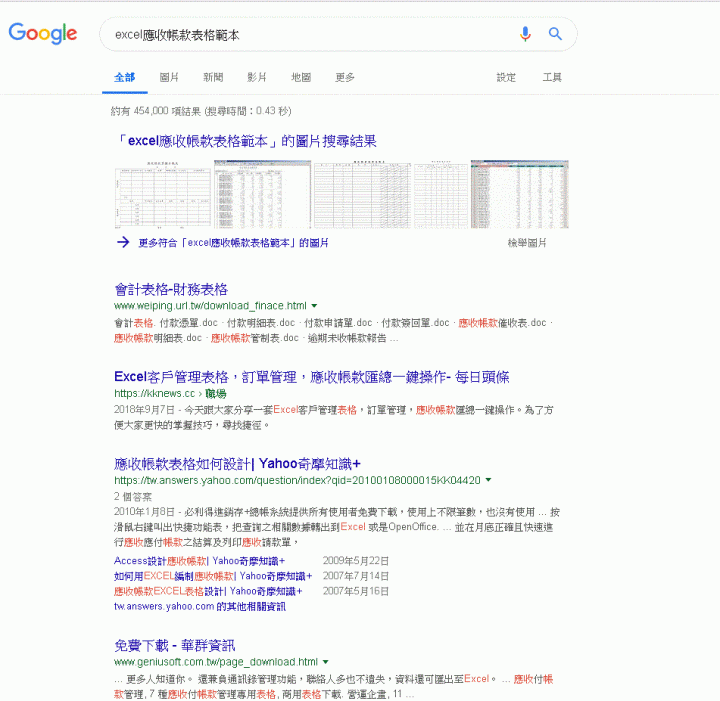Expand dropdown arrow next to weiping.url.tw URL
720x701 pixels.
(315, 306)
